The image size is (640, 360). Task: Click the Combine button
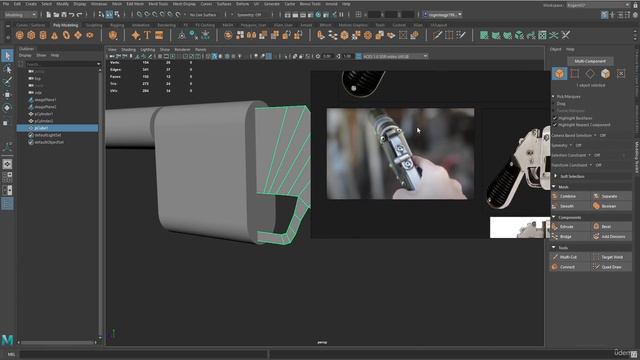(570, 196)
